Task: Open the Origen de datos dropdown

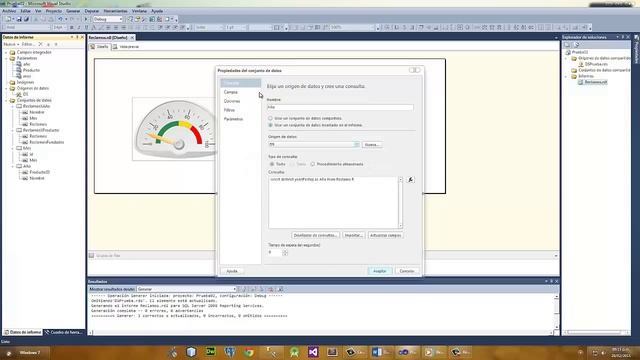Action: [356, 144]
